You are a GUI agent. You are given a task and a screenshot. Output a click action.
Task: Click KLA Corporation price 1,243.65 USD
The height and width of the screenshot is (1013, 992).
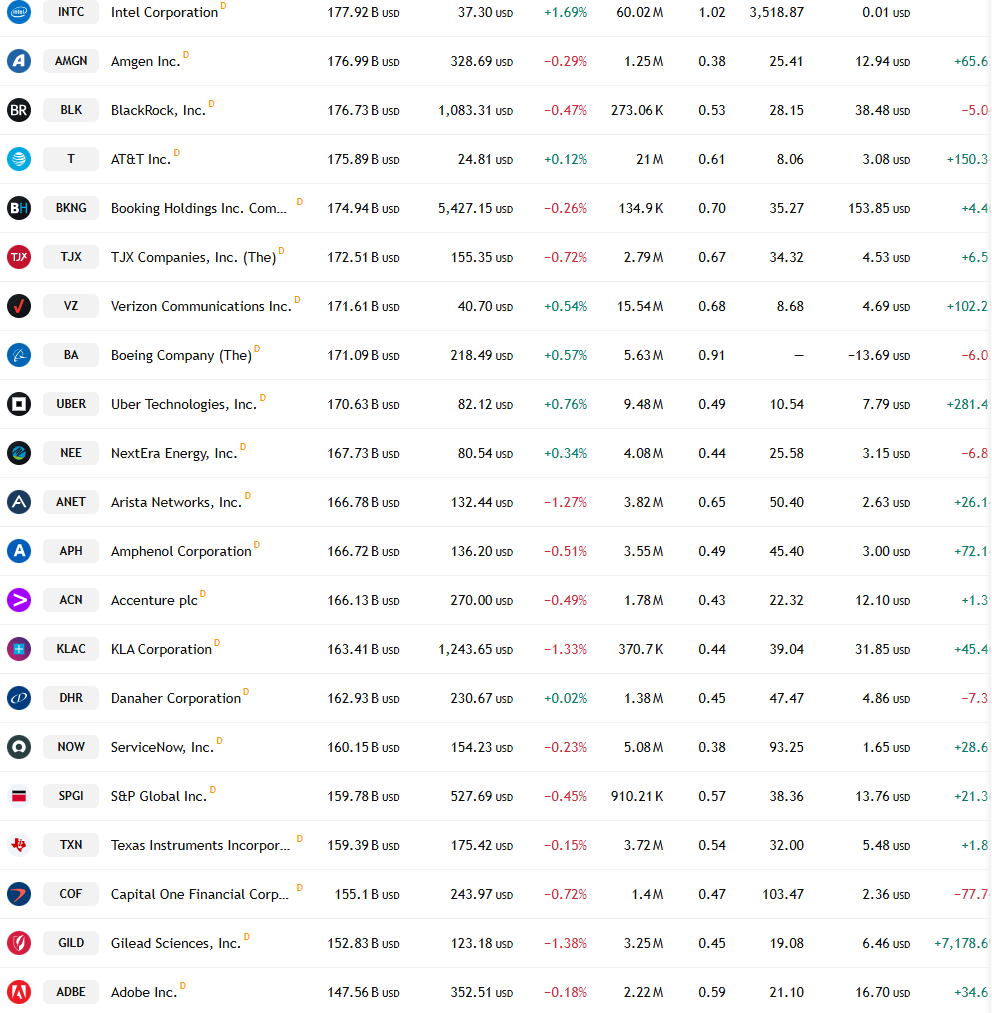click(x=476, y=649)
